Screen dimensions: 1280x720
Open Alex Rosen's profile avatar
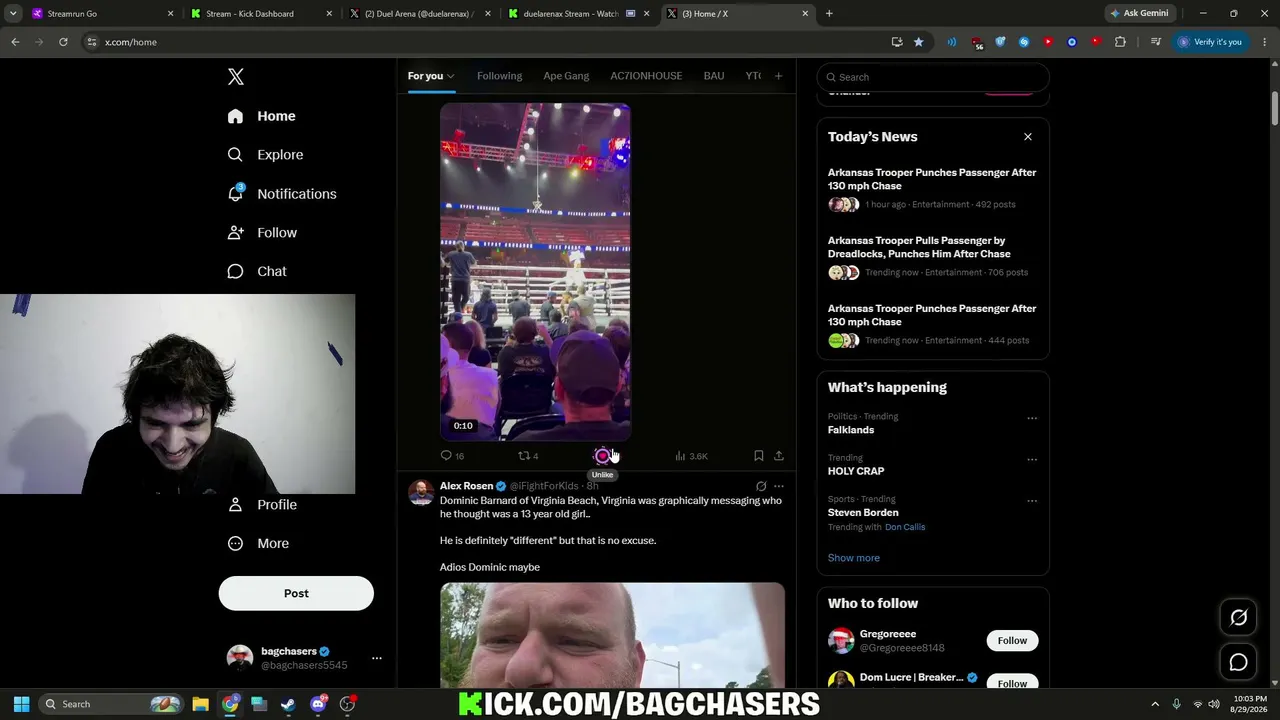point(421,493)
